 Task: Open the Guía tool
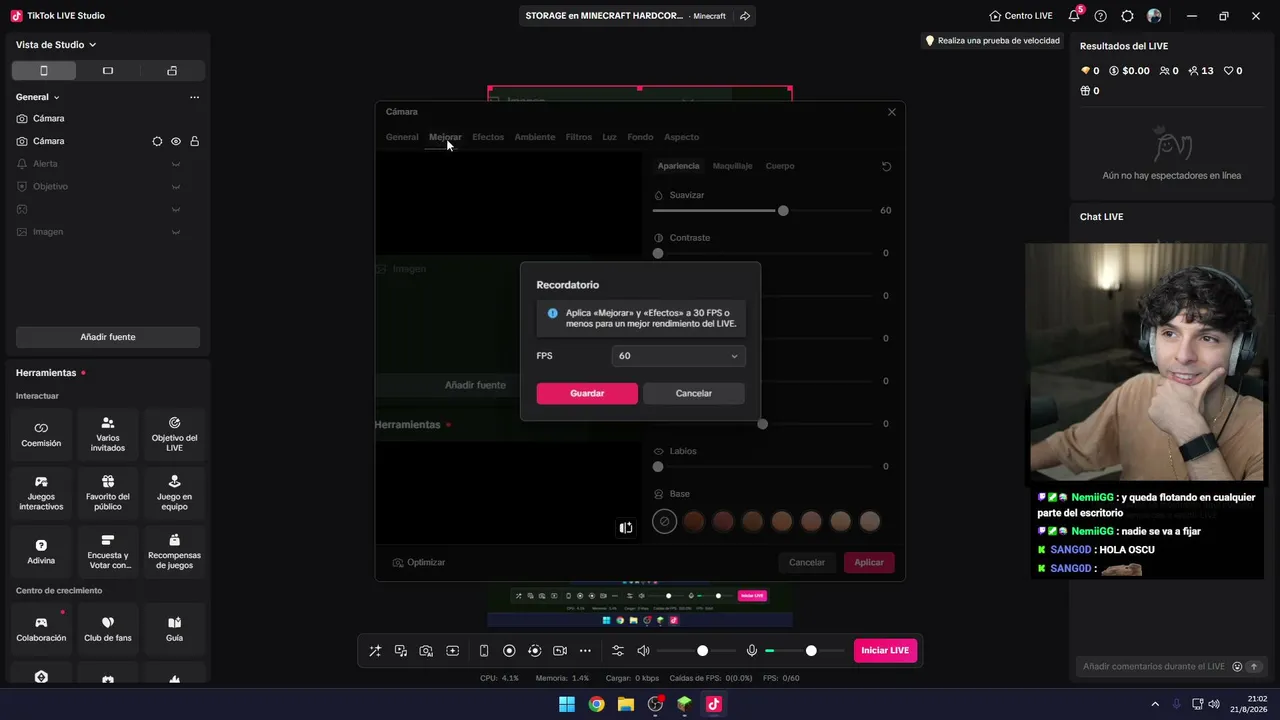[x=174, y=629]
